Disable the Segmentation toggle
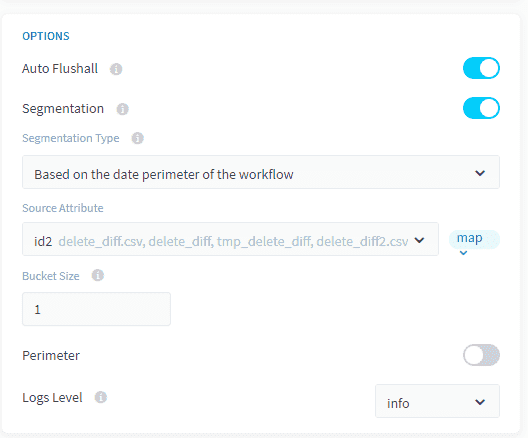 coord(481,108)
